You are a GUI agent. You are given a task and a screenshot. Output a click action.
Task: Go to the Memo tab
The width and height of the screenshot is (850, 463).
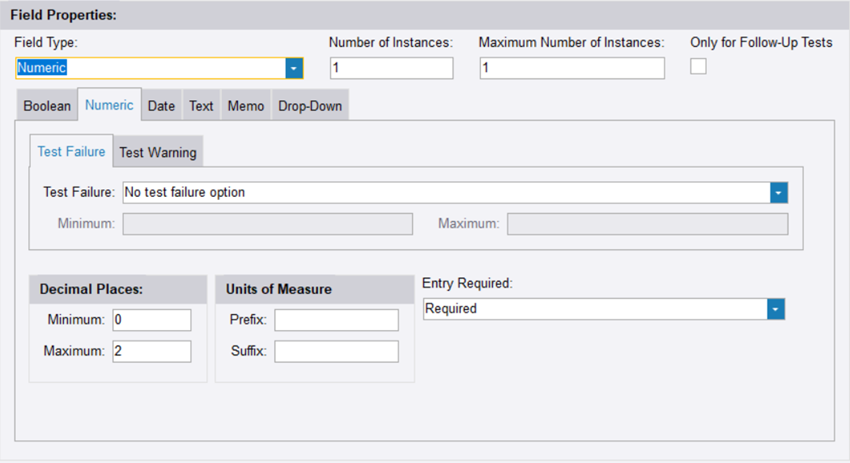[245, 106]
